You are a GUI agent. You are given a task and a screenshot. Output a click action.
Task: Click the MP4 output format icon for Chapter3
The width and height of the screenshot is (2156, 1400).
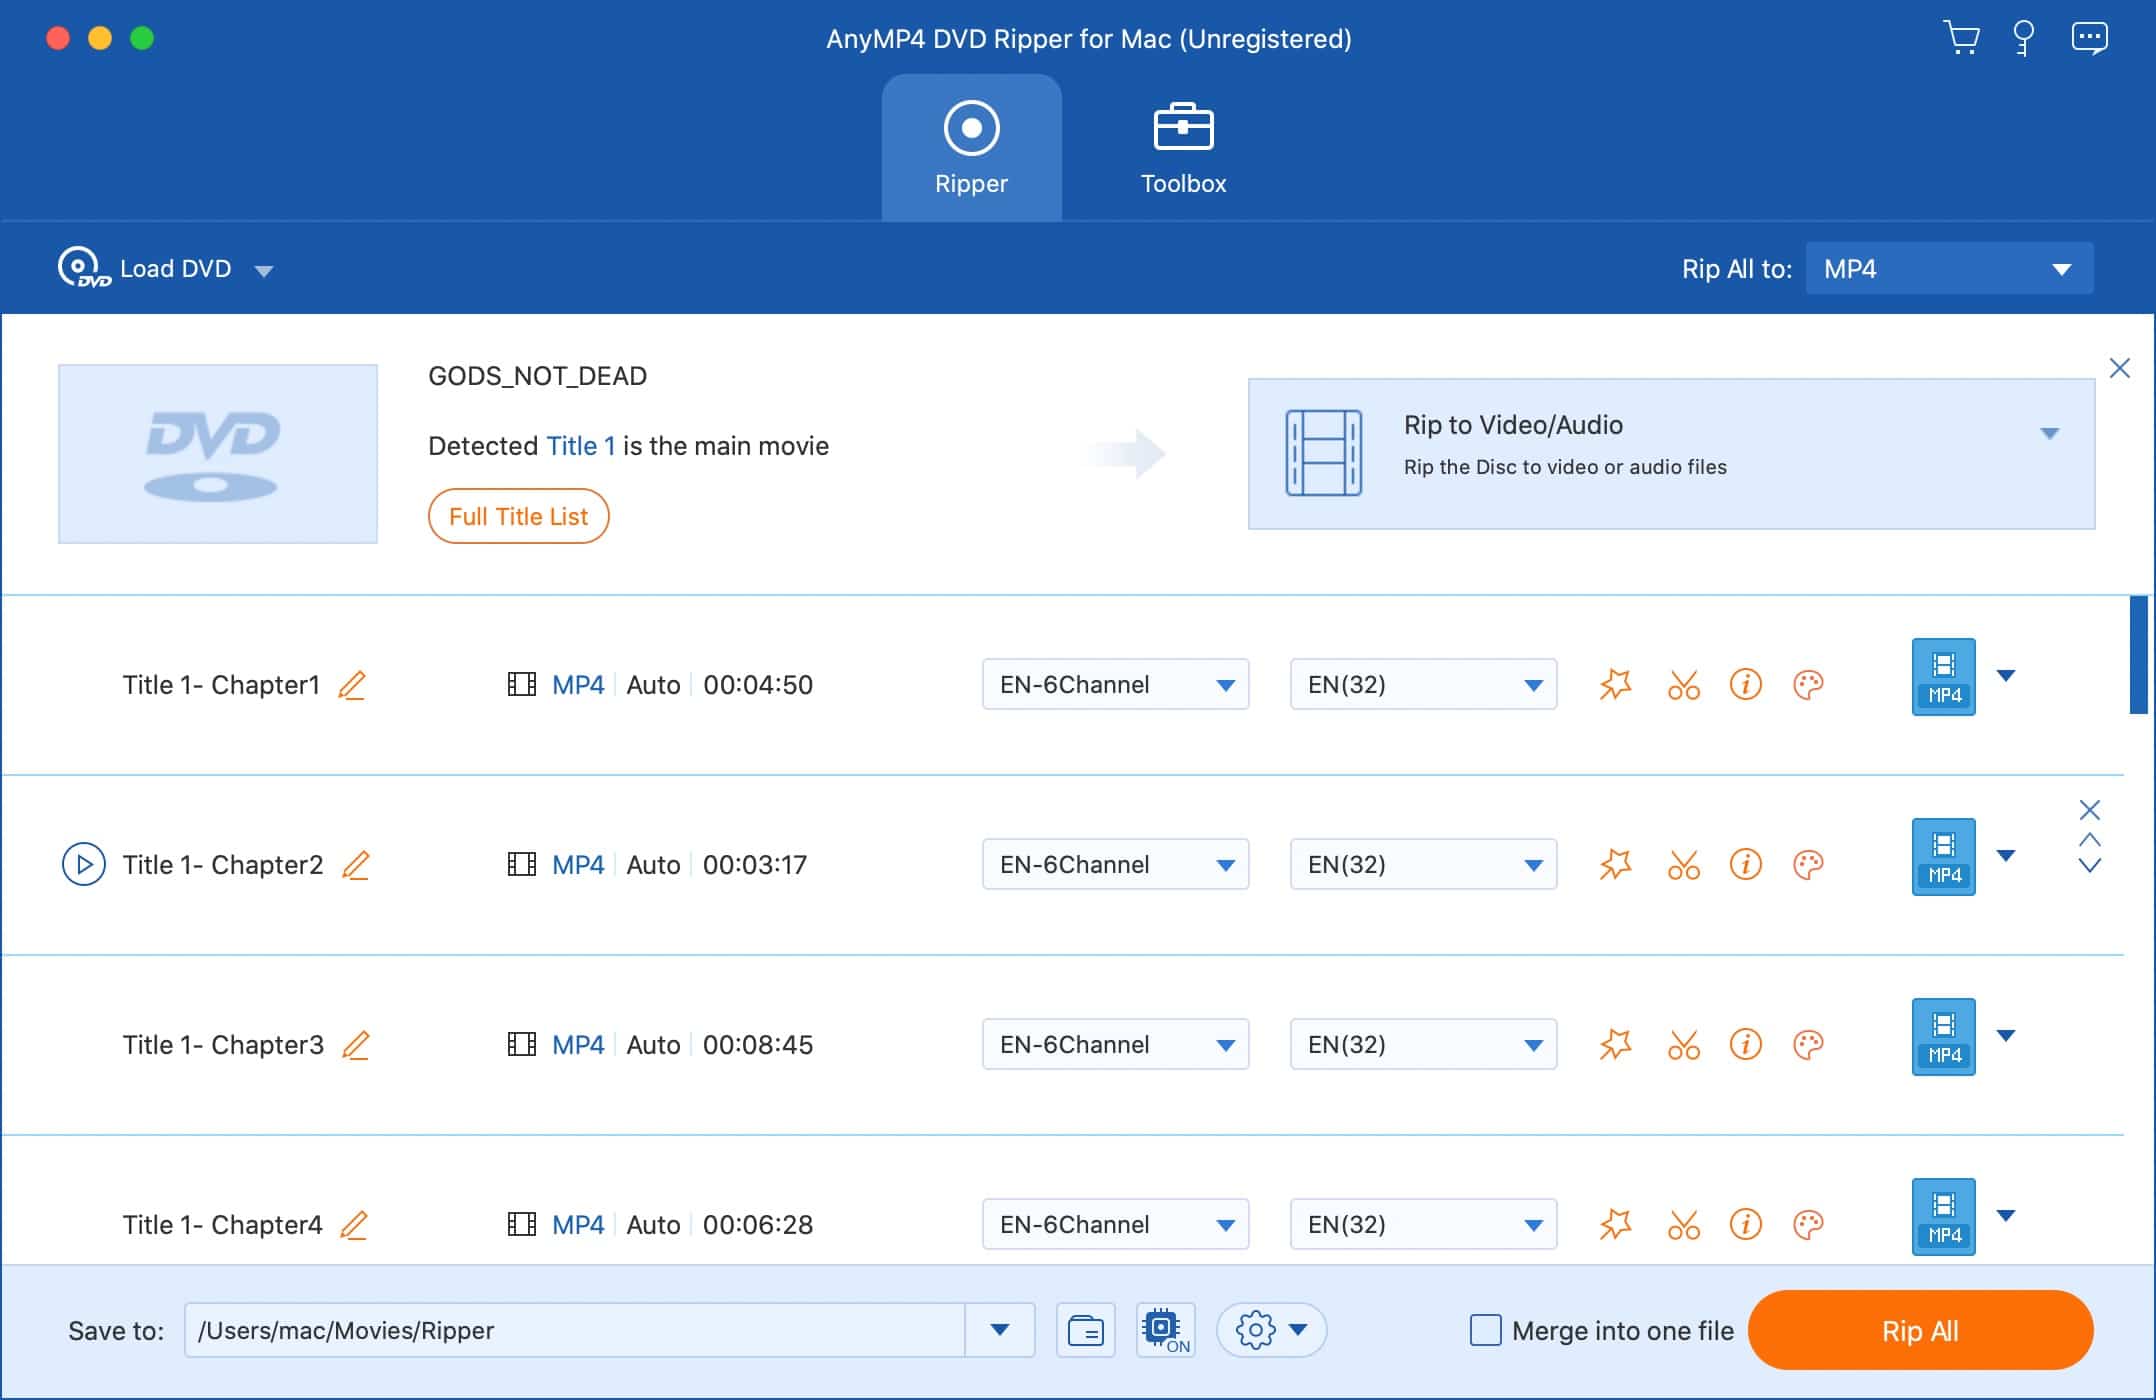(x=1943, y=1037)
